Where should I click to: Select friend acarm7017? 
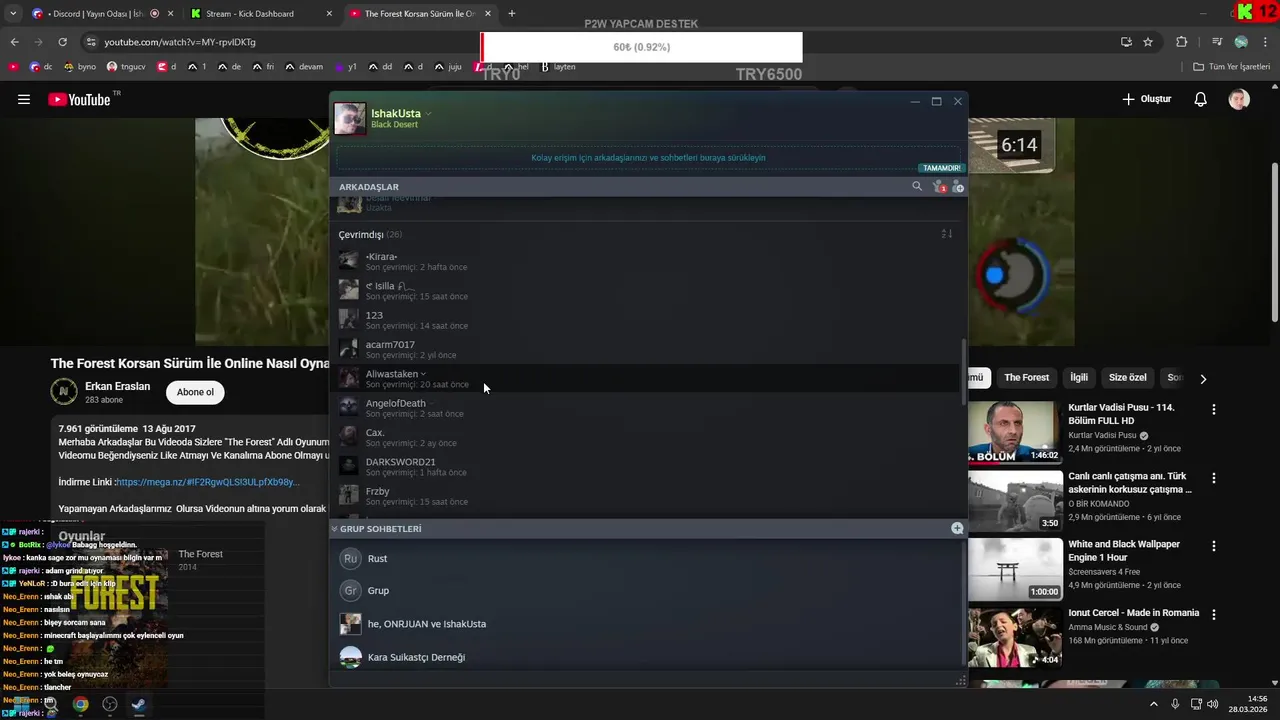point(648,349)
